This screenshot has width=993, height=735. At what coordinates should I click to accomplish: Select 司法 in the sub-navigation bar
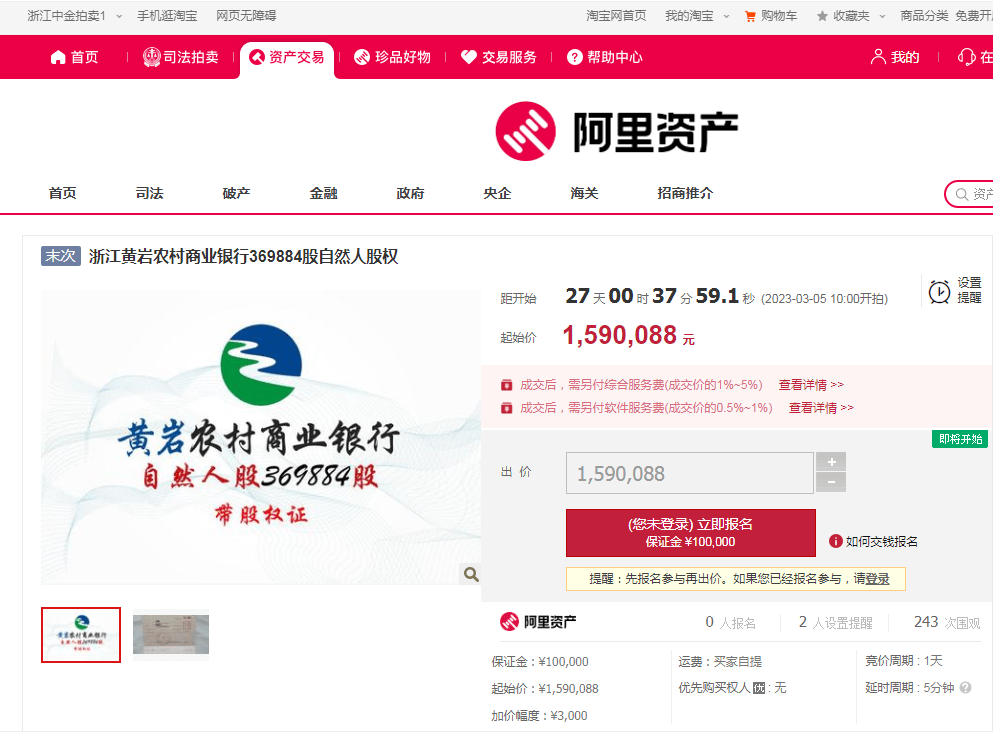point(149,193)
